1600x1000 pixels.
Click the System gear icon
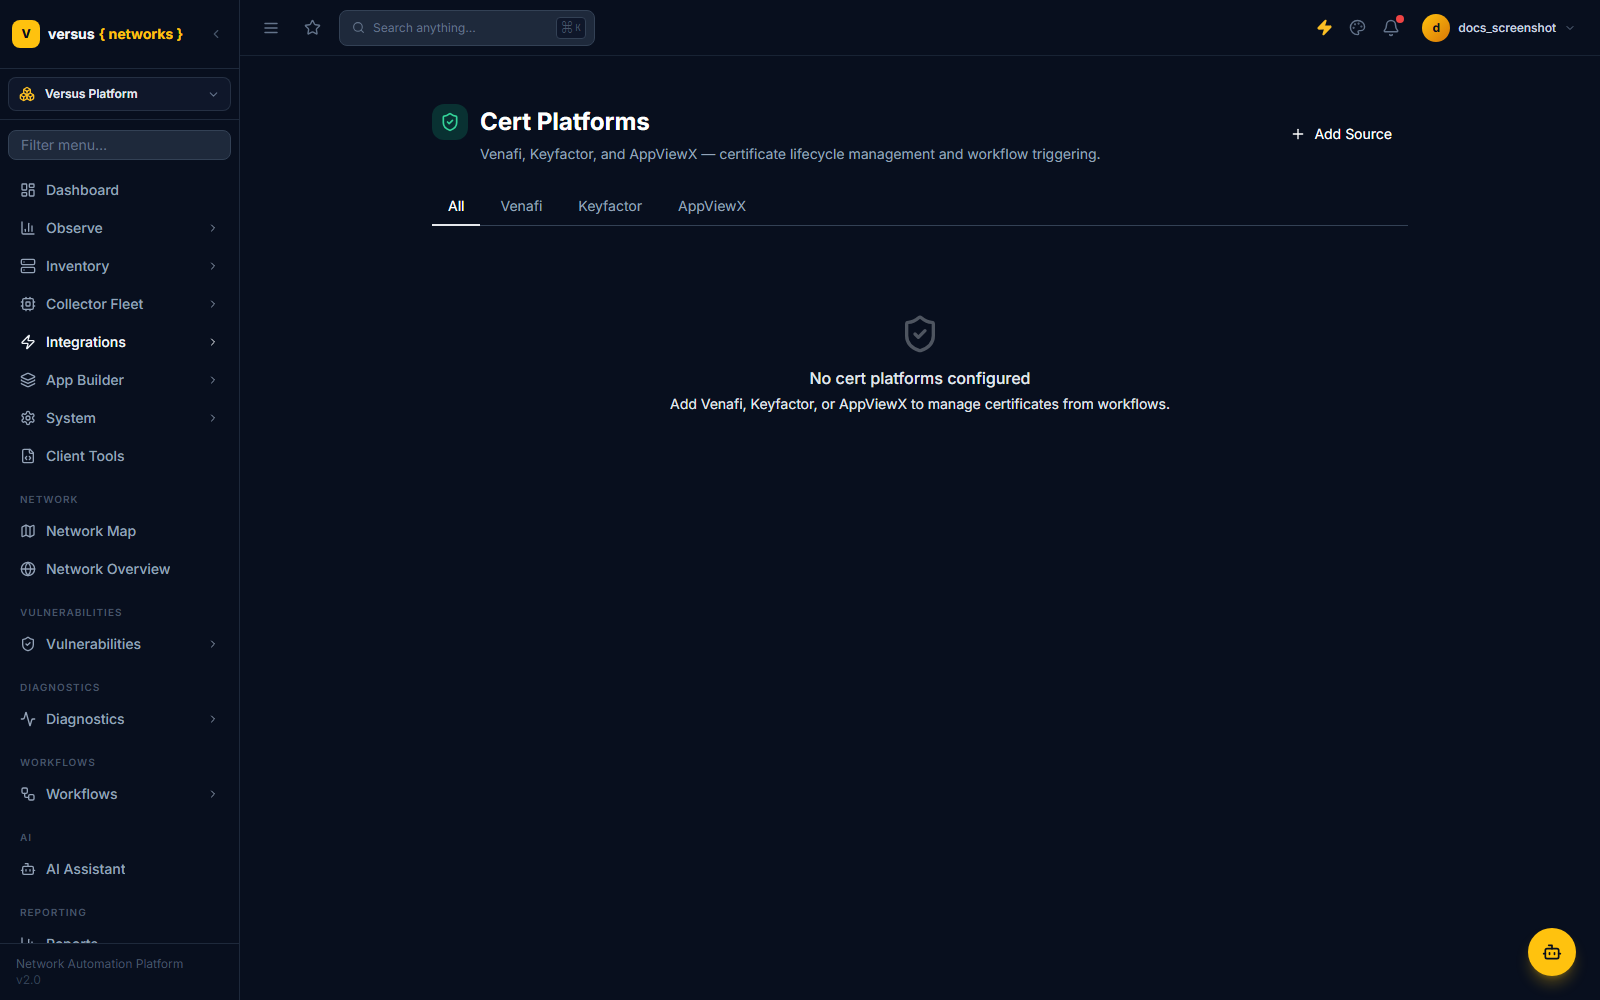pos(28,418)
